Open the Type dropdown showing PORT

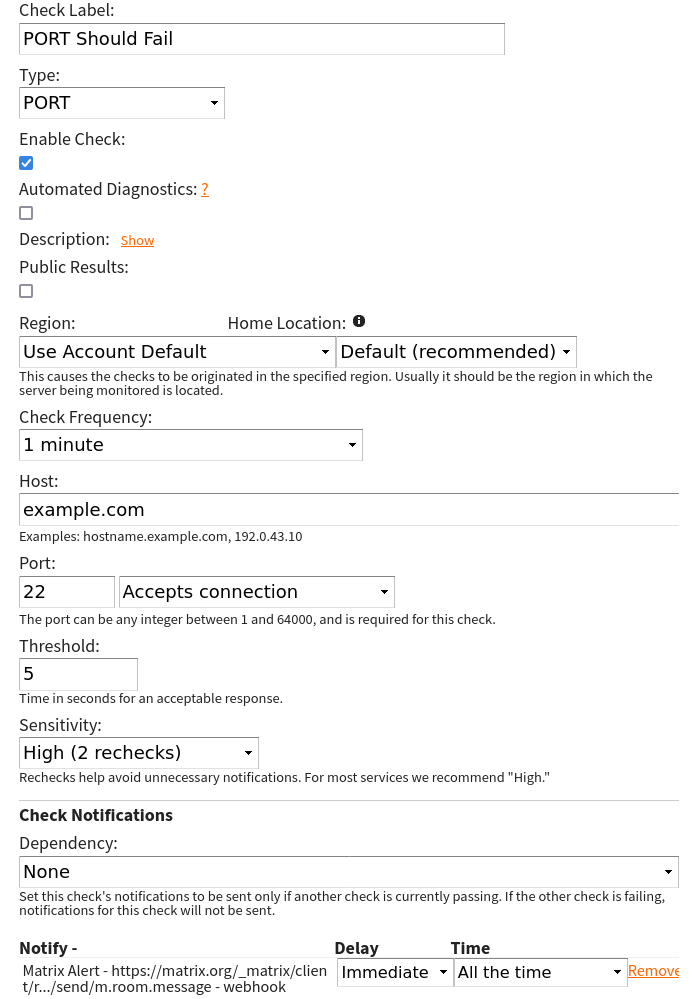coord(122,103)
